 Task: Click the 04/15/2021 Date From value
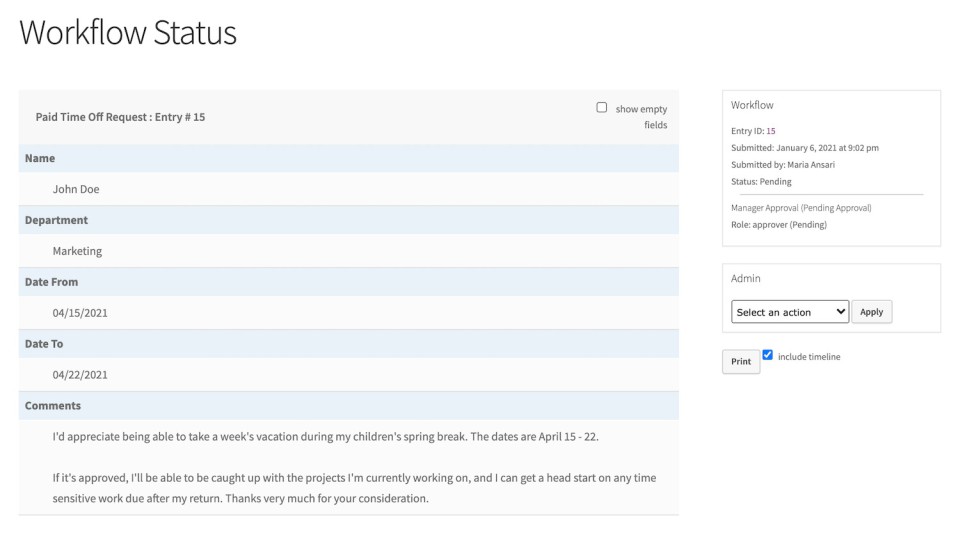click(x=80, y=313)
